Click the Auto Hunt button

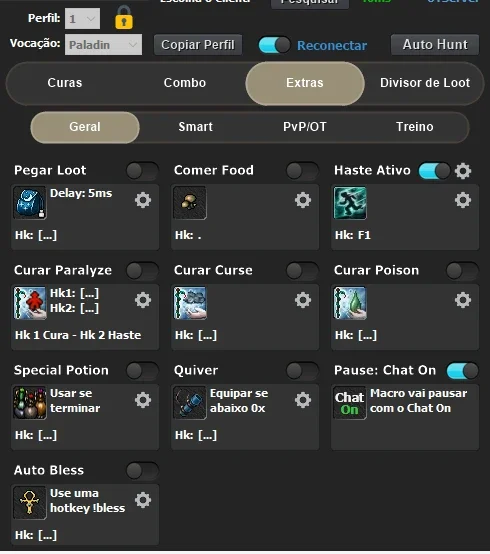(435, 45)
